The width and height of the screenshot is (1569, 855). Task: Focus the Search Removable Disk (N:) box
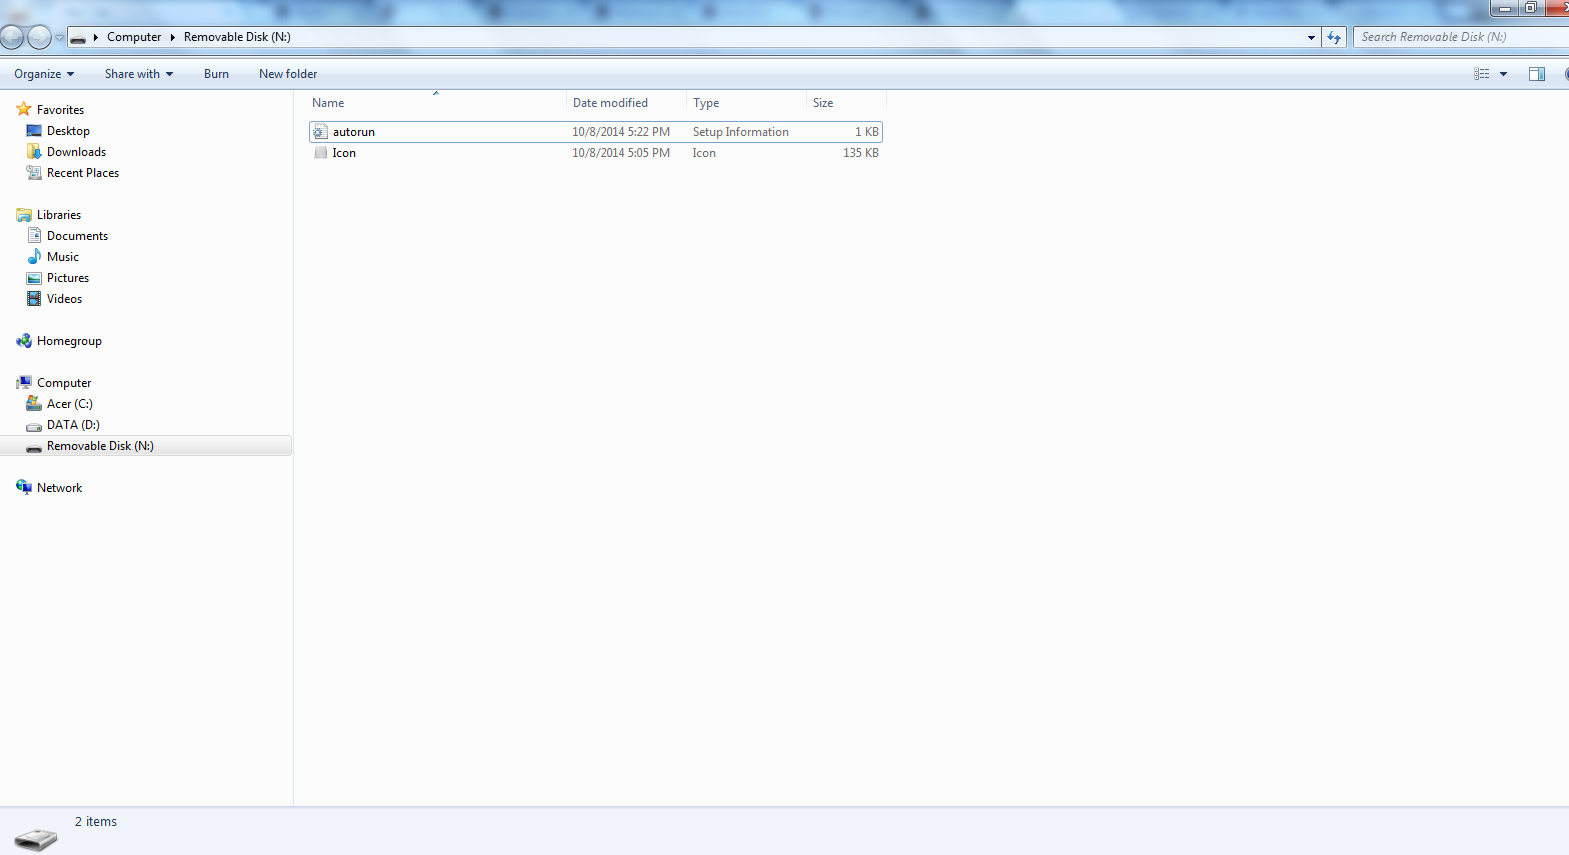click(x=1463, y=37)
